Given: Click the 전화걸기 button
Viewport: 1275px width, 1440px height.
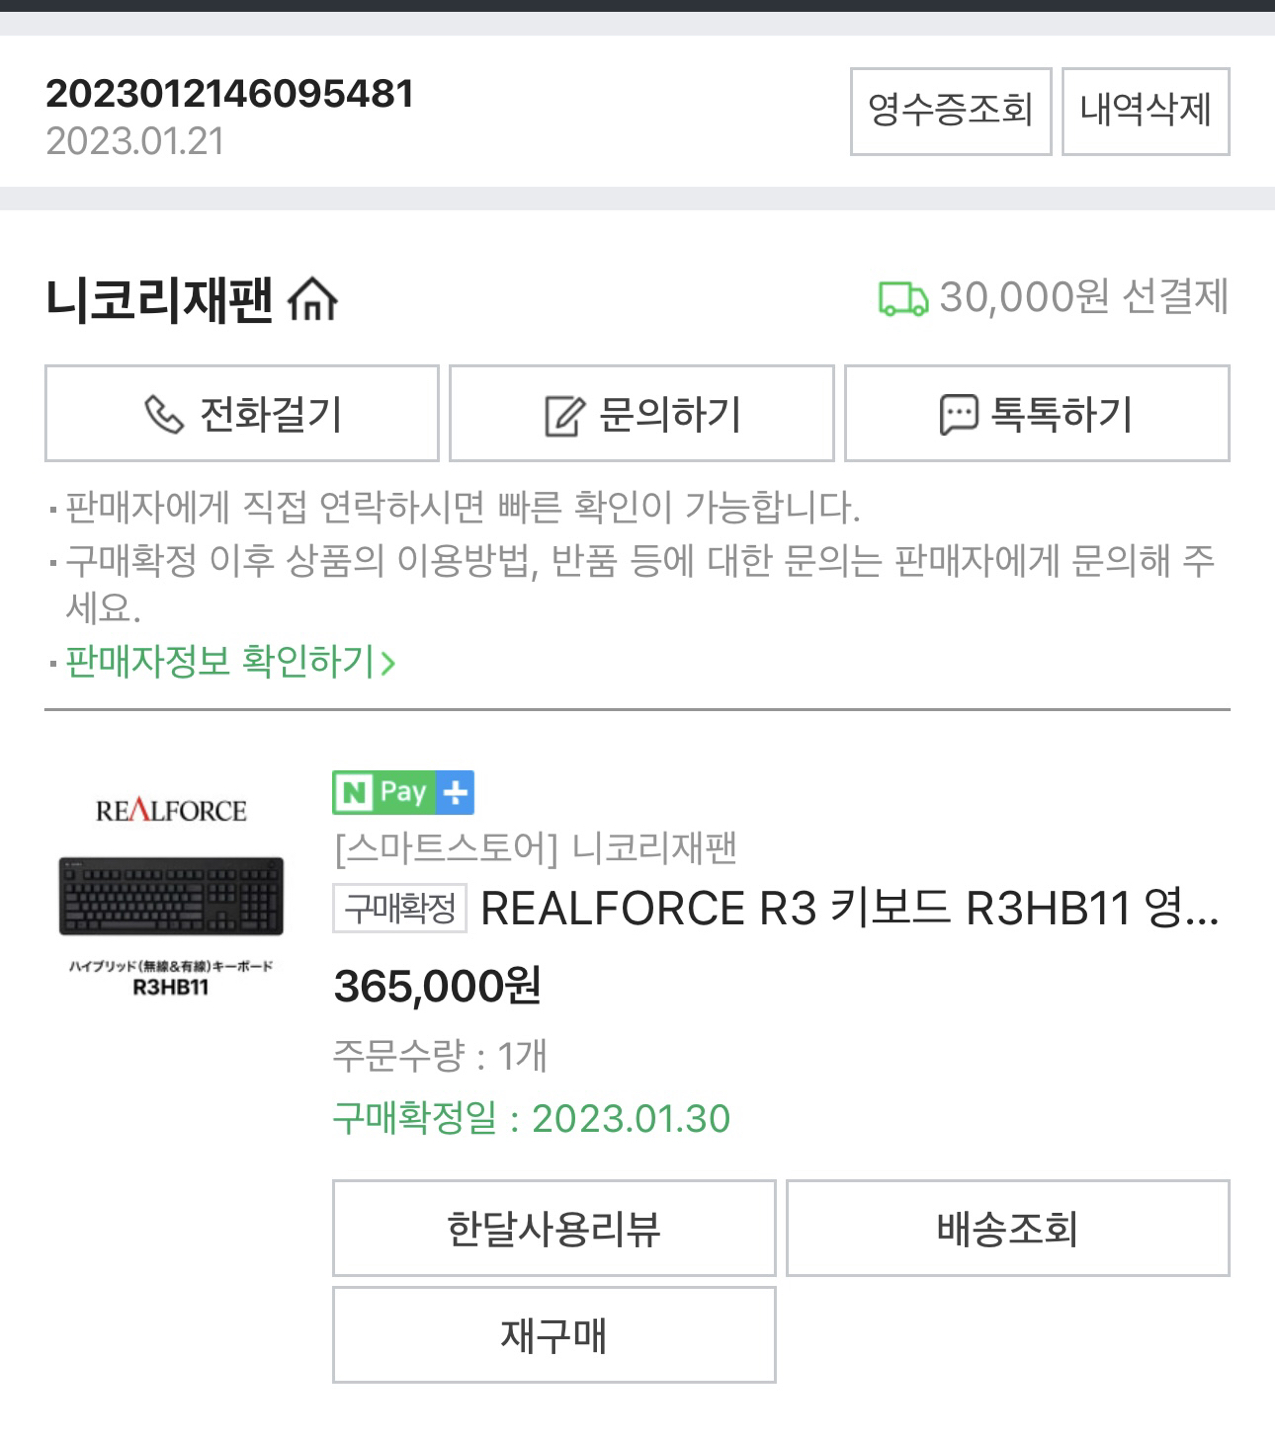Looking at the screenshot, I should (241, 413).
